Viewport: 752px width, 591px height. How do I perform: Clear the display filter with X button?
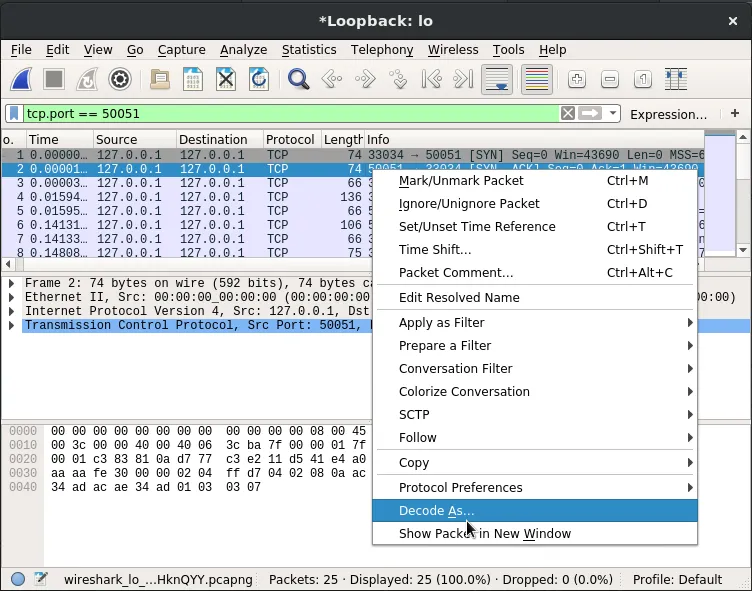tap(568, 114)
